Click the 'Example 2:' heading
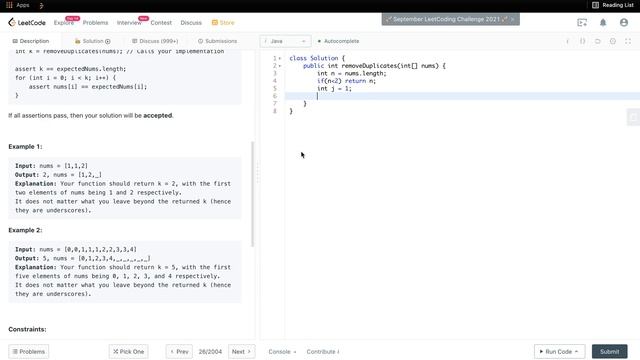The image size is (640, 360). coord(25,230)
